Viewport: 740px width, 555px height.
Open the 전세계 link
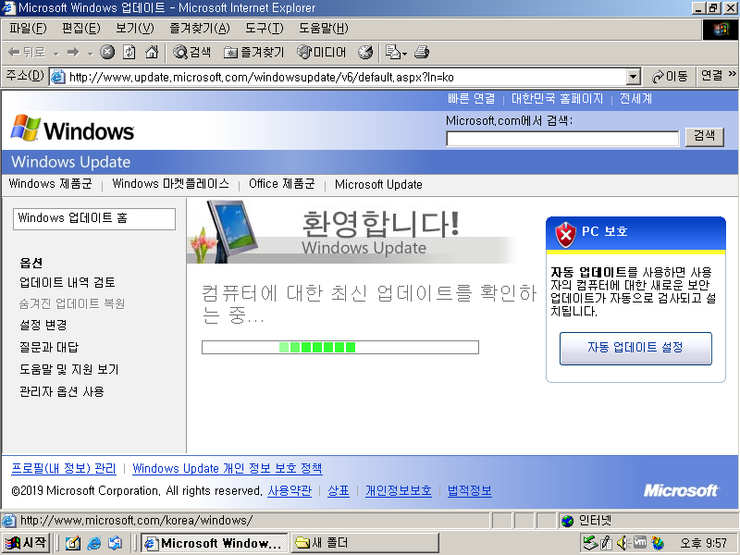635,99
